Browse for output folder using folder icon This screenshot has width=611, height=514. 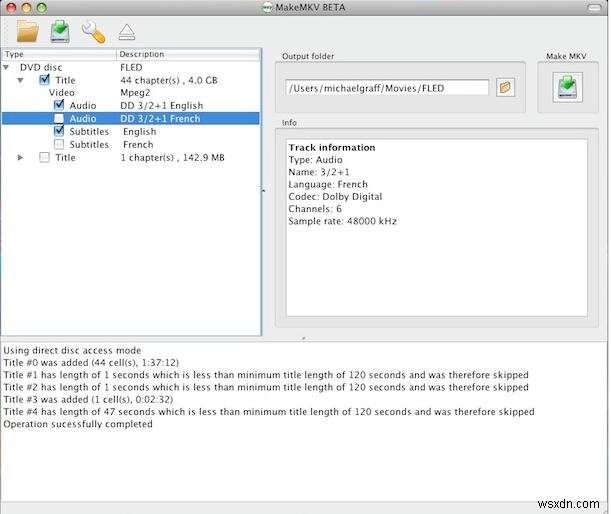[505, 87]
